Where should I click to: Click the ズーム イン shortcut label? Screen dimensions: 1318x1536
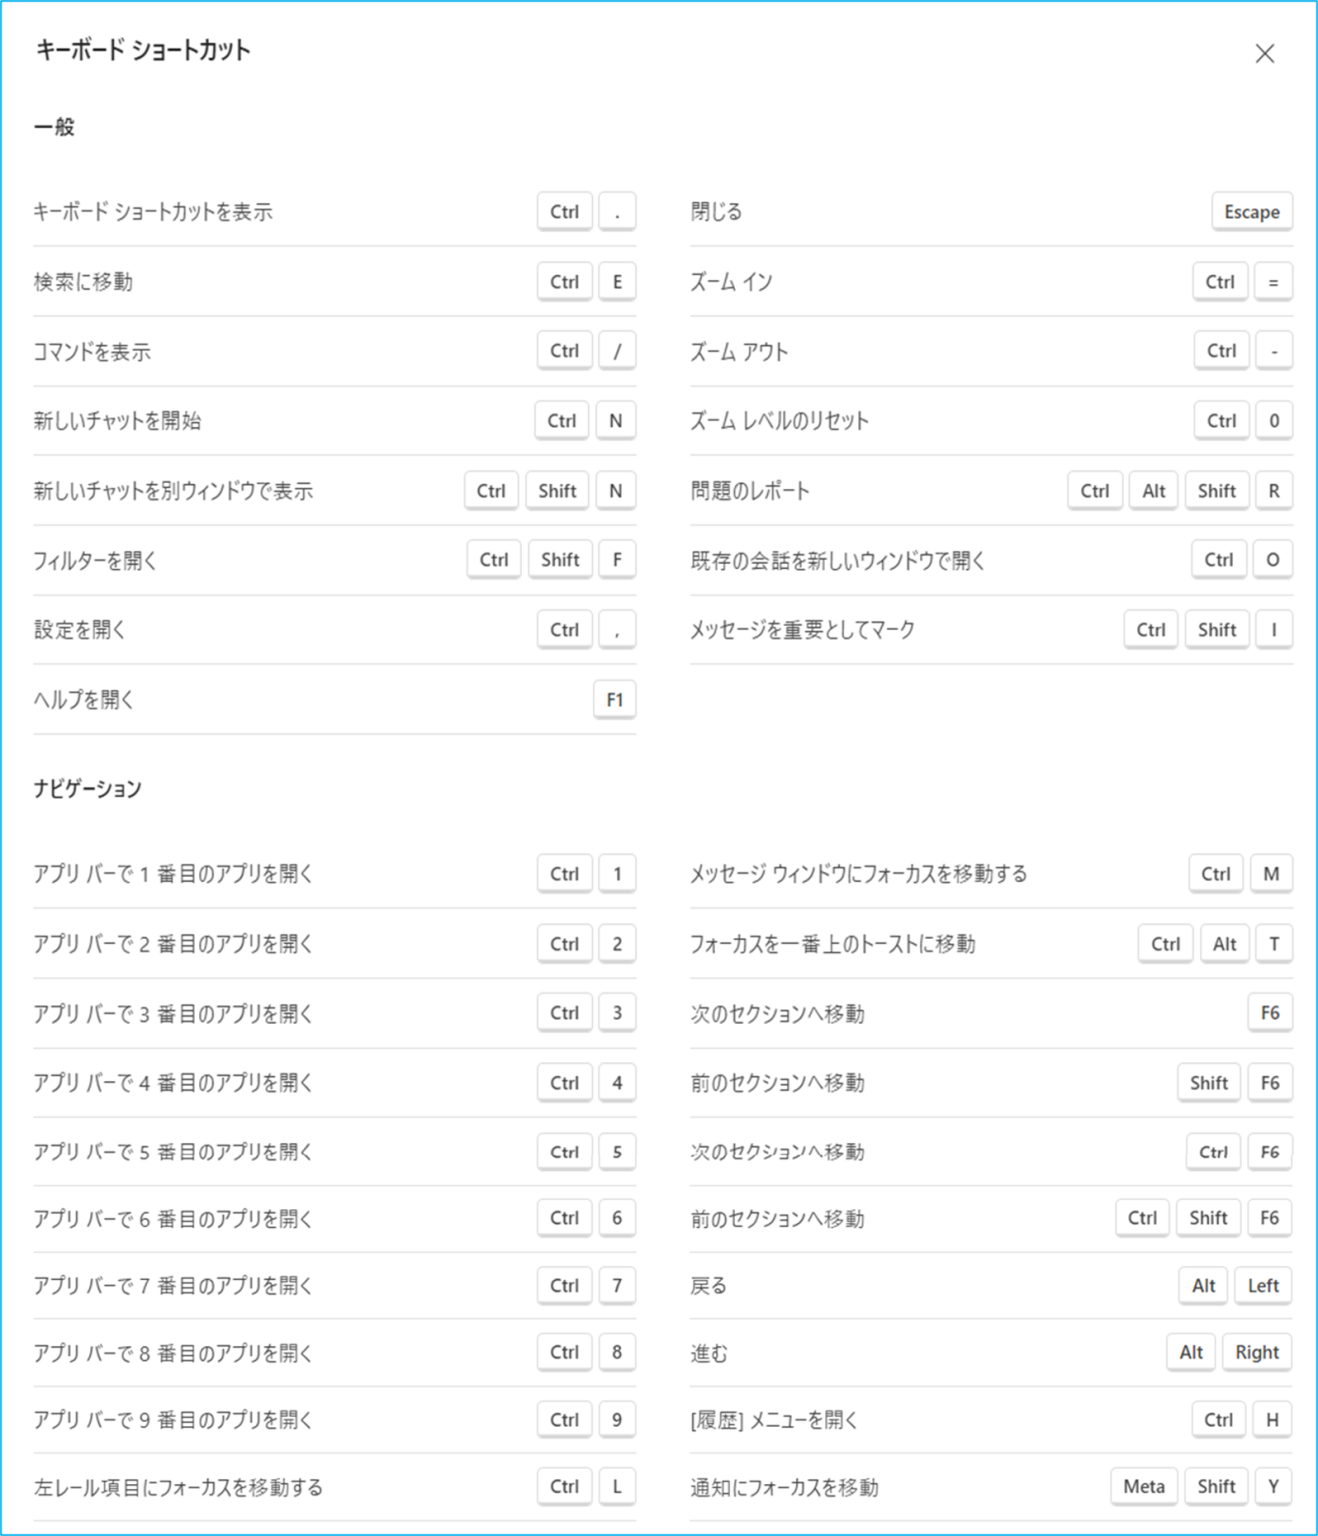731,282
